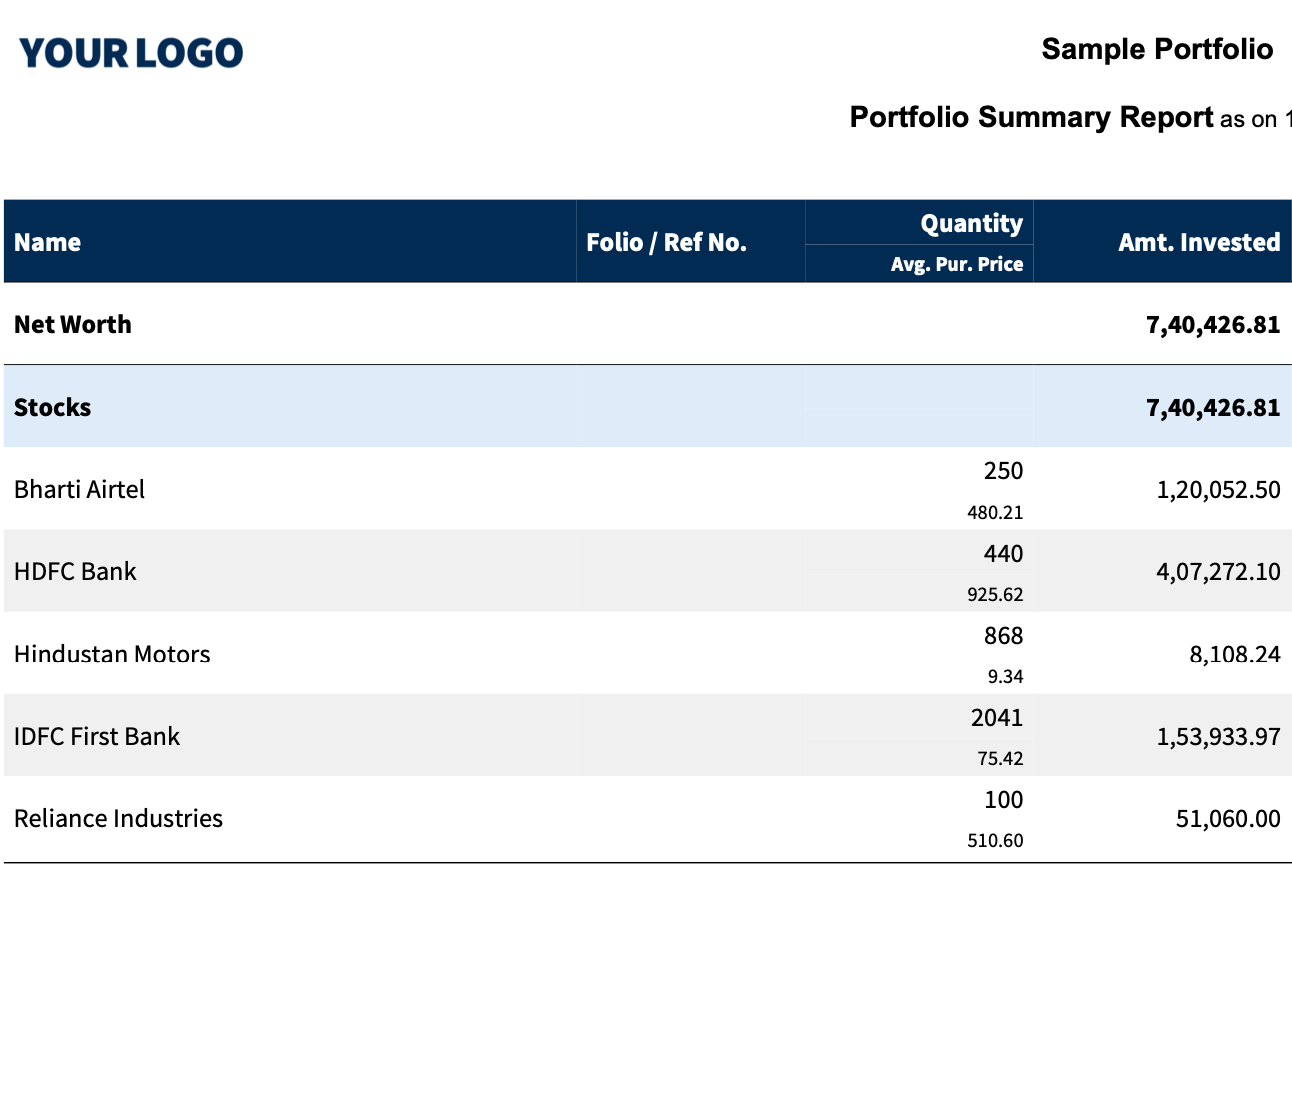
Task: Select the Net Worth row label
Action: click(x=73, y=324)
